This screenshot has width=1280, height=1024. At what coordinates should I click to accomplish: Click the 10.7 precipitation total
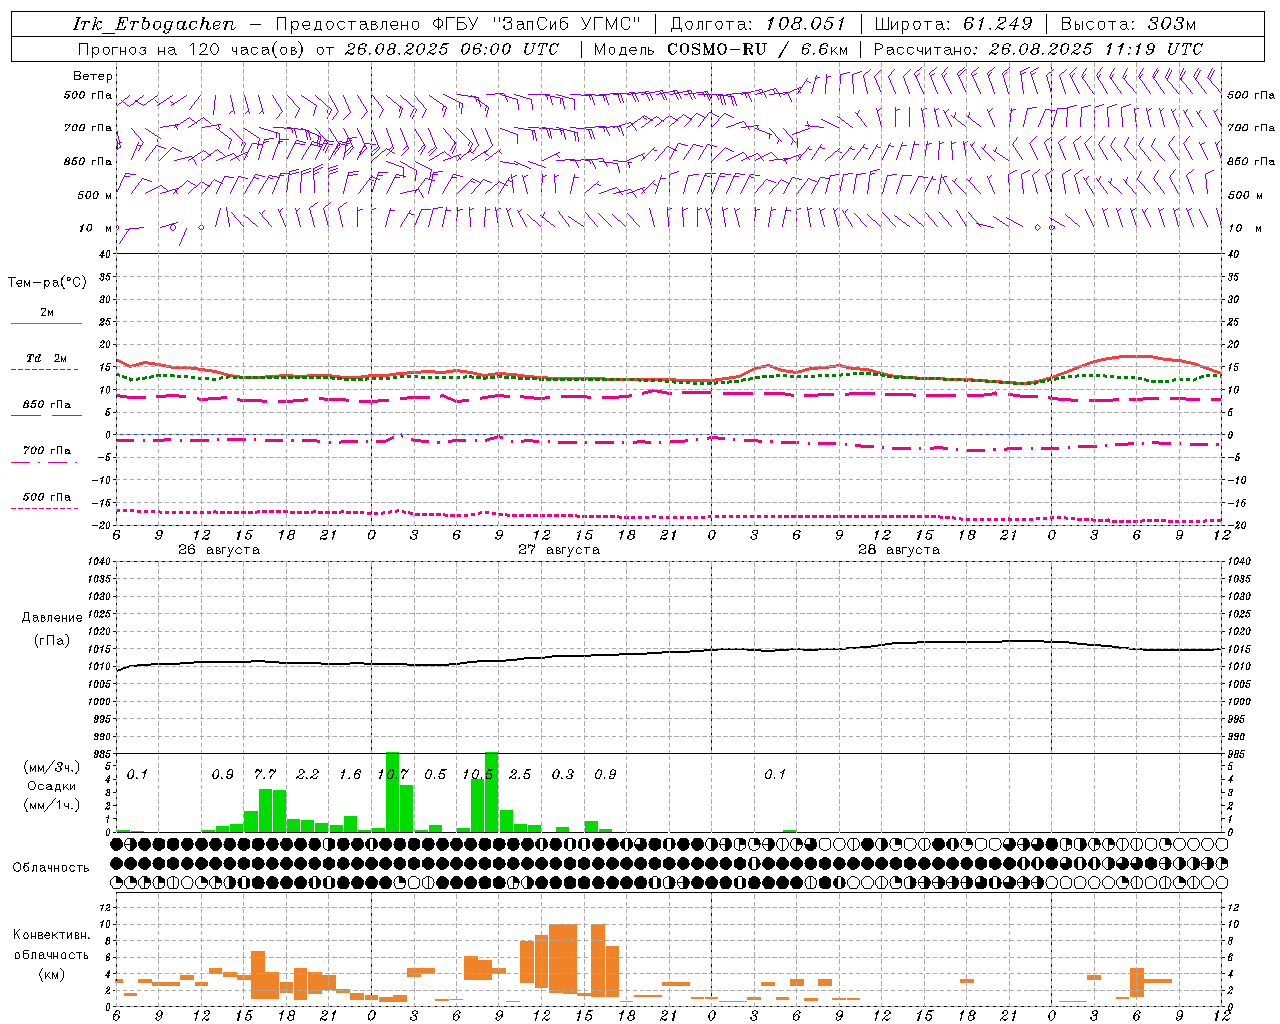pos(393,775)
